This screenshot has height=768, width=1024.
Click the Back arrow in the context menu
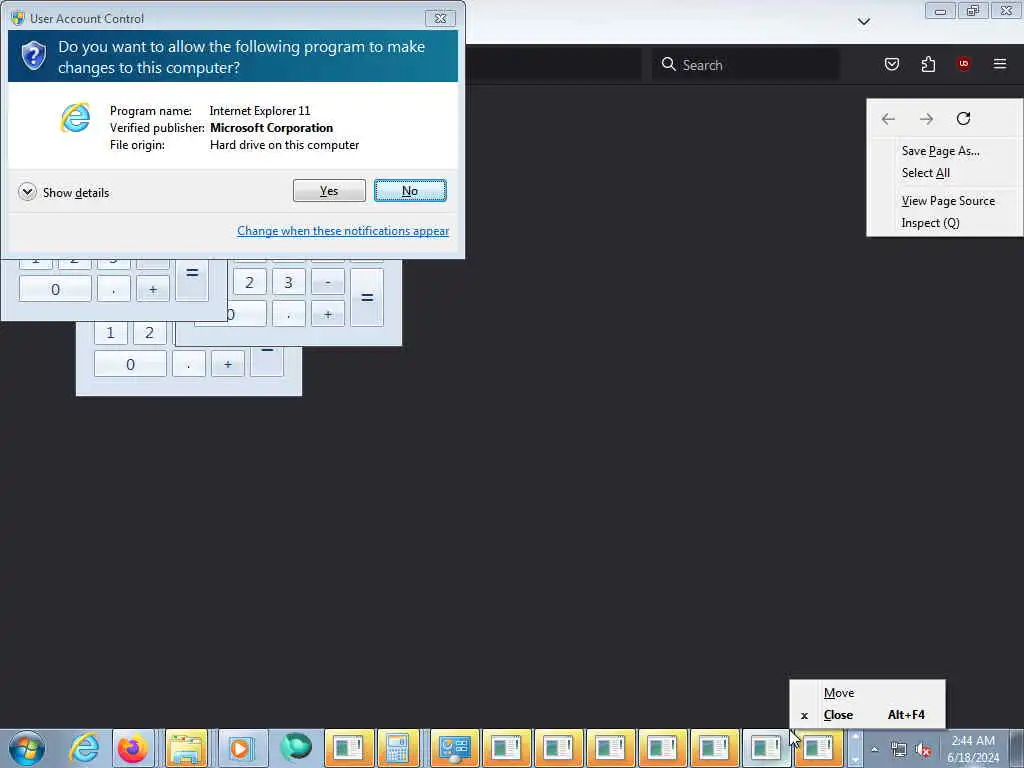(x=888, y=119)
